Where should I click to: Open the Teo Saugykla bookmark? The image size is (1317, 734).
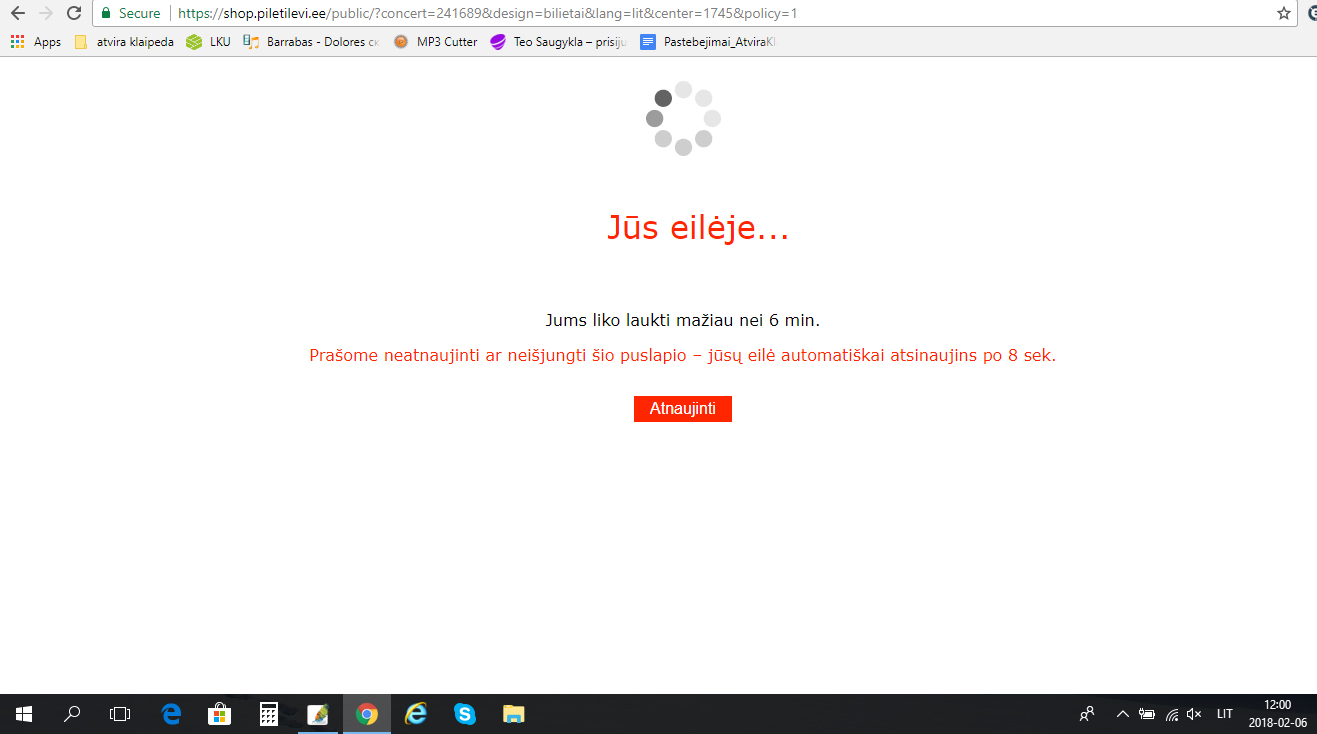pos(558,42)
